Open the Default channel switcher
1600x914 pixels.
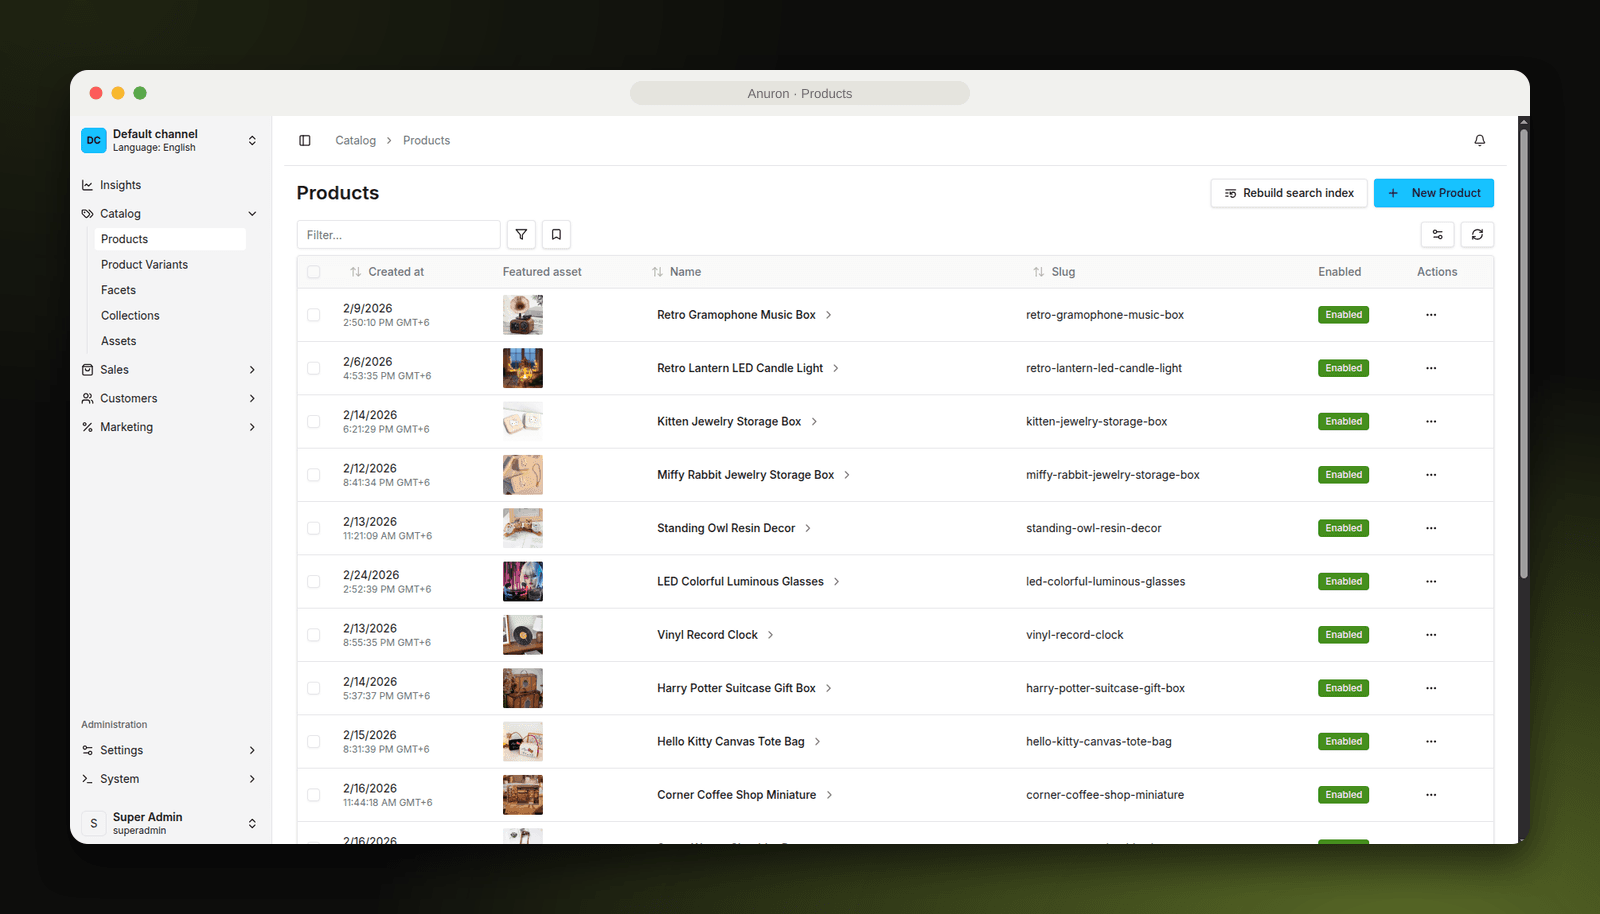coord(169,141)
